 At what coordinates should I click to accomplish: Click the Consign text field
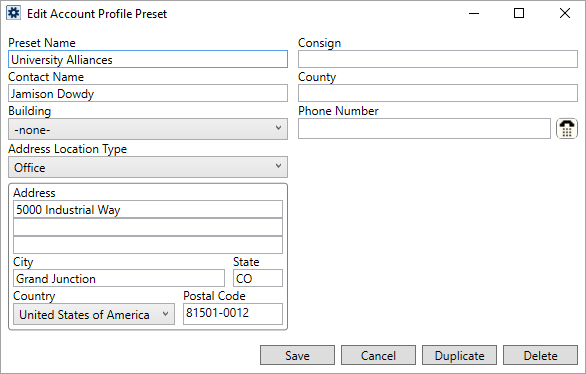438,59
